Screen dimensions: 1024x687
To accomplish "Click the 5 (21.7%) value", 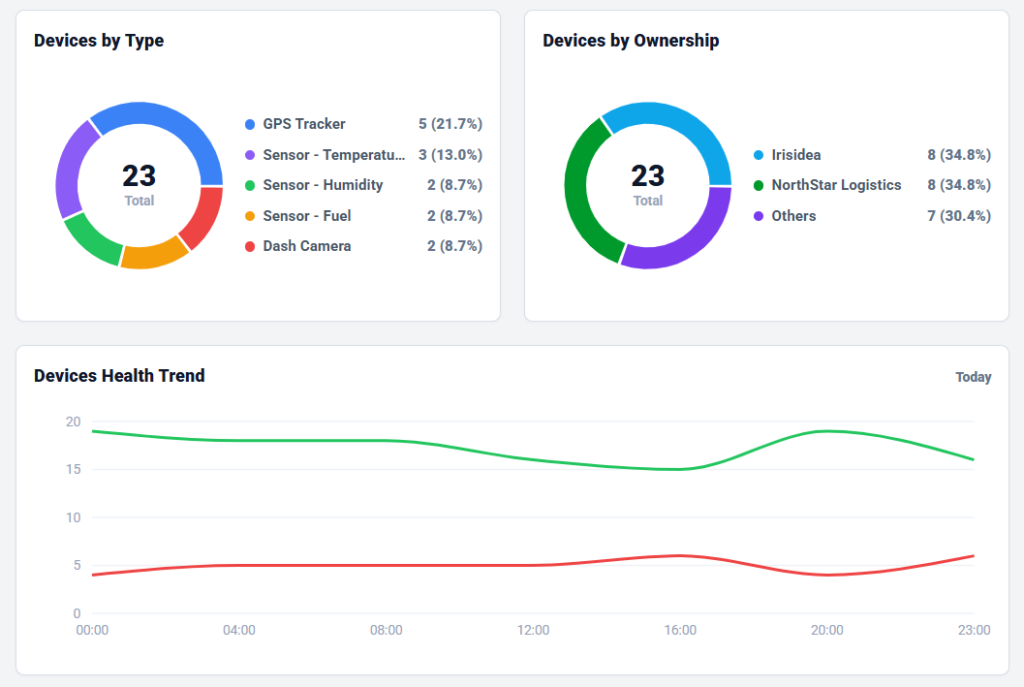I will 450,124.
